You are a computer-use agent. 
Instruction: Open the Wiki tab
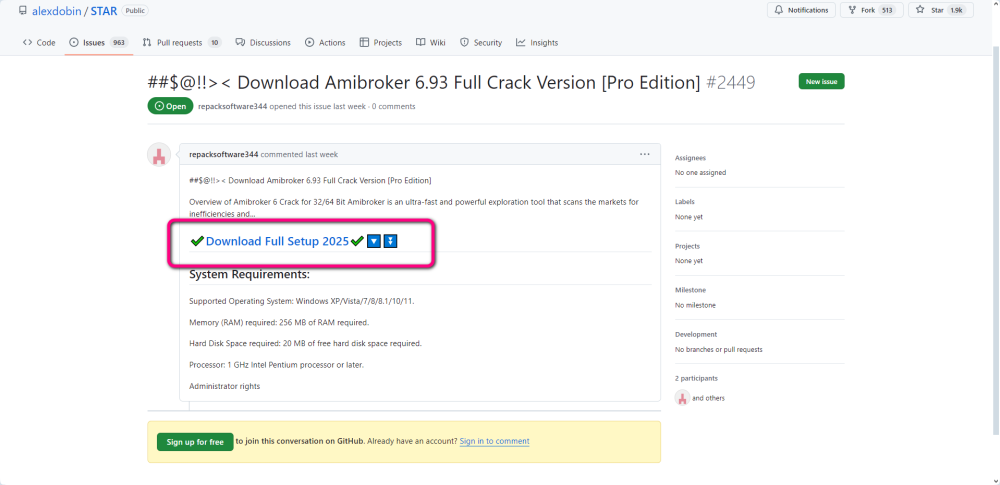(x=431, y=43)
